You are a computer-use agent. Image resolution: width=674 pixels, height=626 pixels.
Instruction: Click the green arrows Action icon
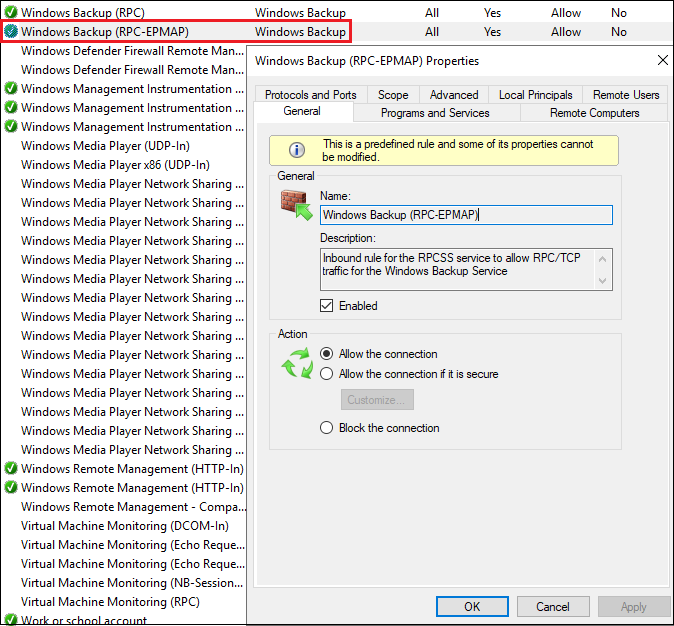(297, 364)
